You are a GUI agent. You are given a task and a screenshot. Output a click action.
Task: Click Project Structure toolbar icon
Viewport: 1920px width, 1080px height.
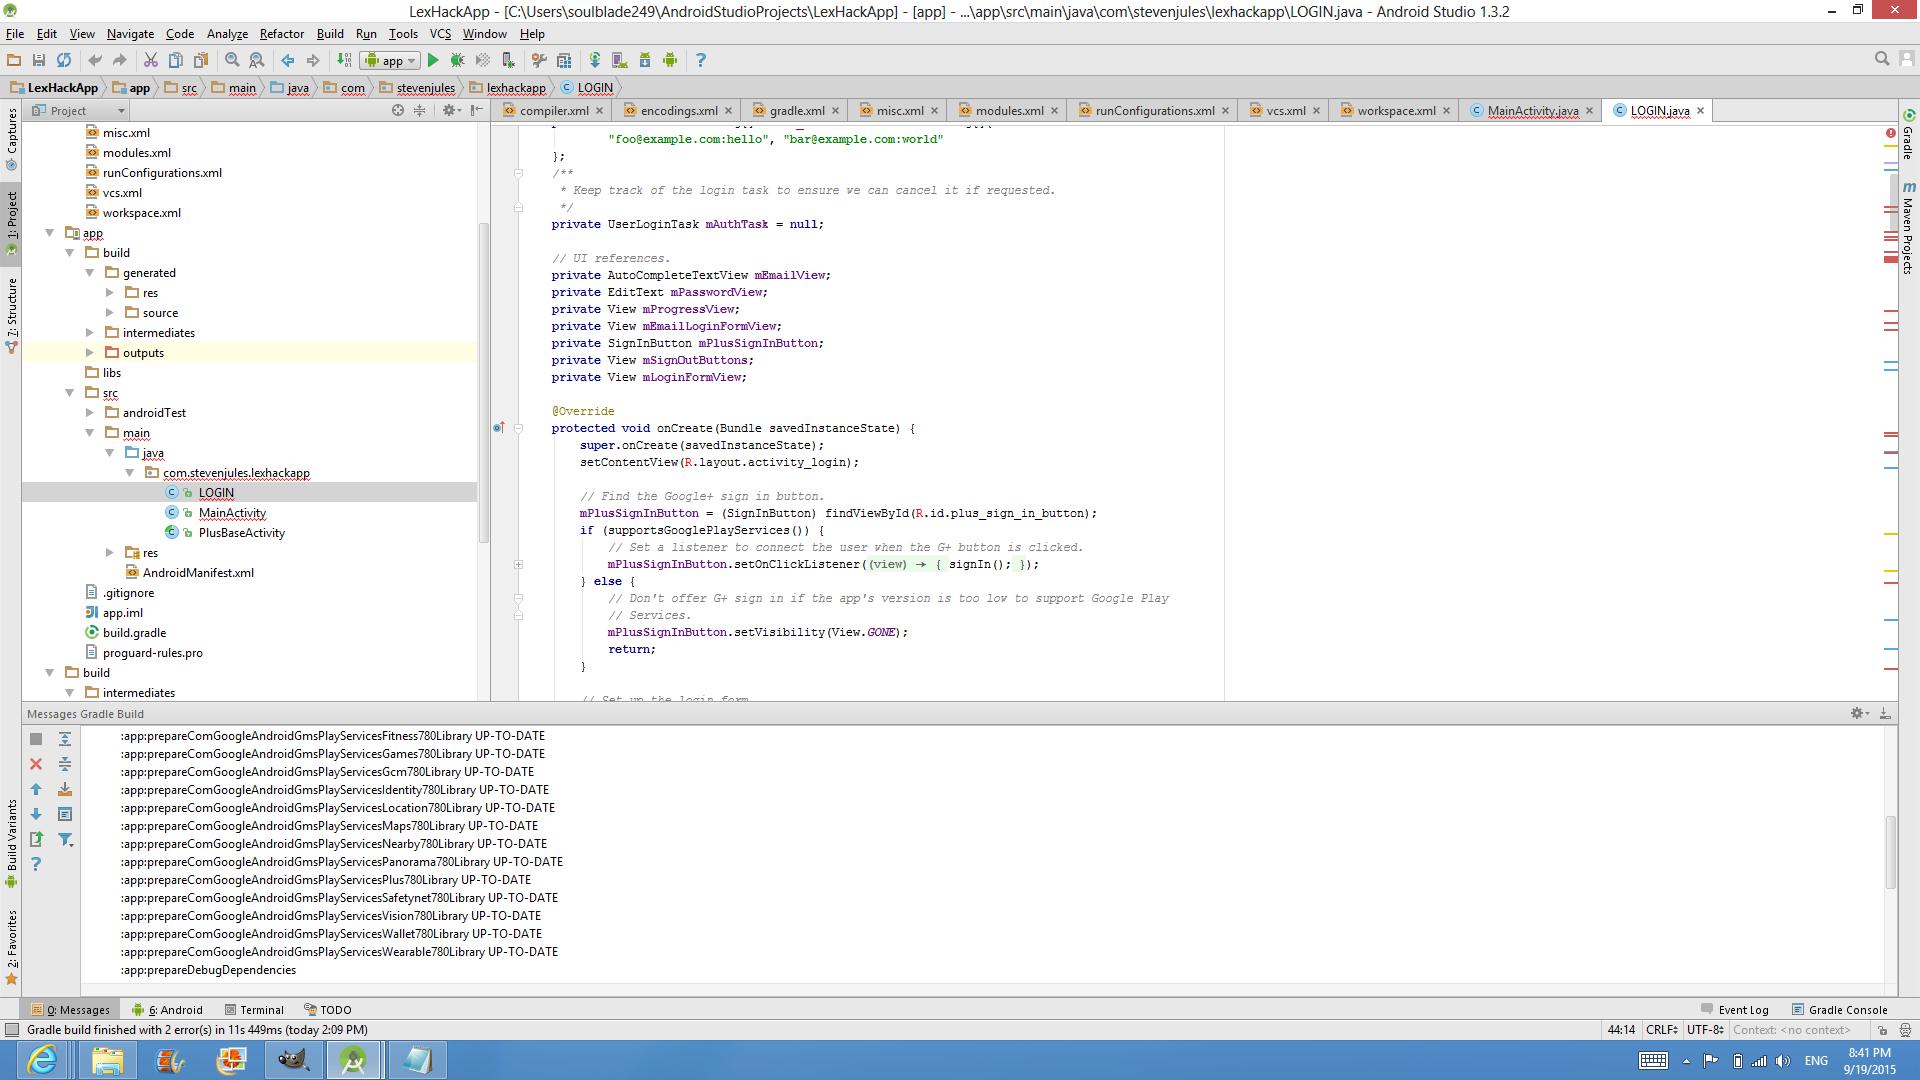[564, 60]
